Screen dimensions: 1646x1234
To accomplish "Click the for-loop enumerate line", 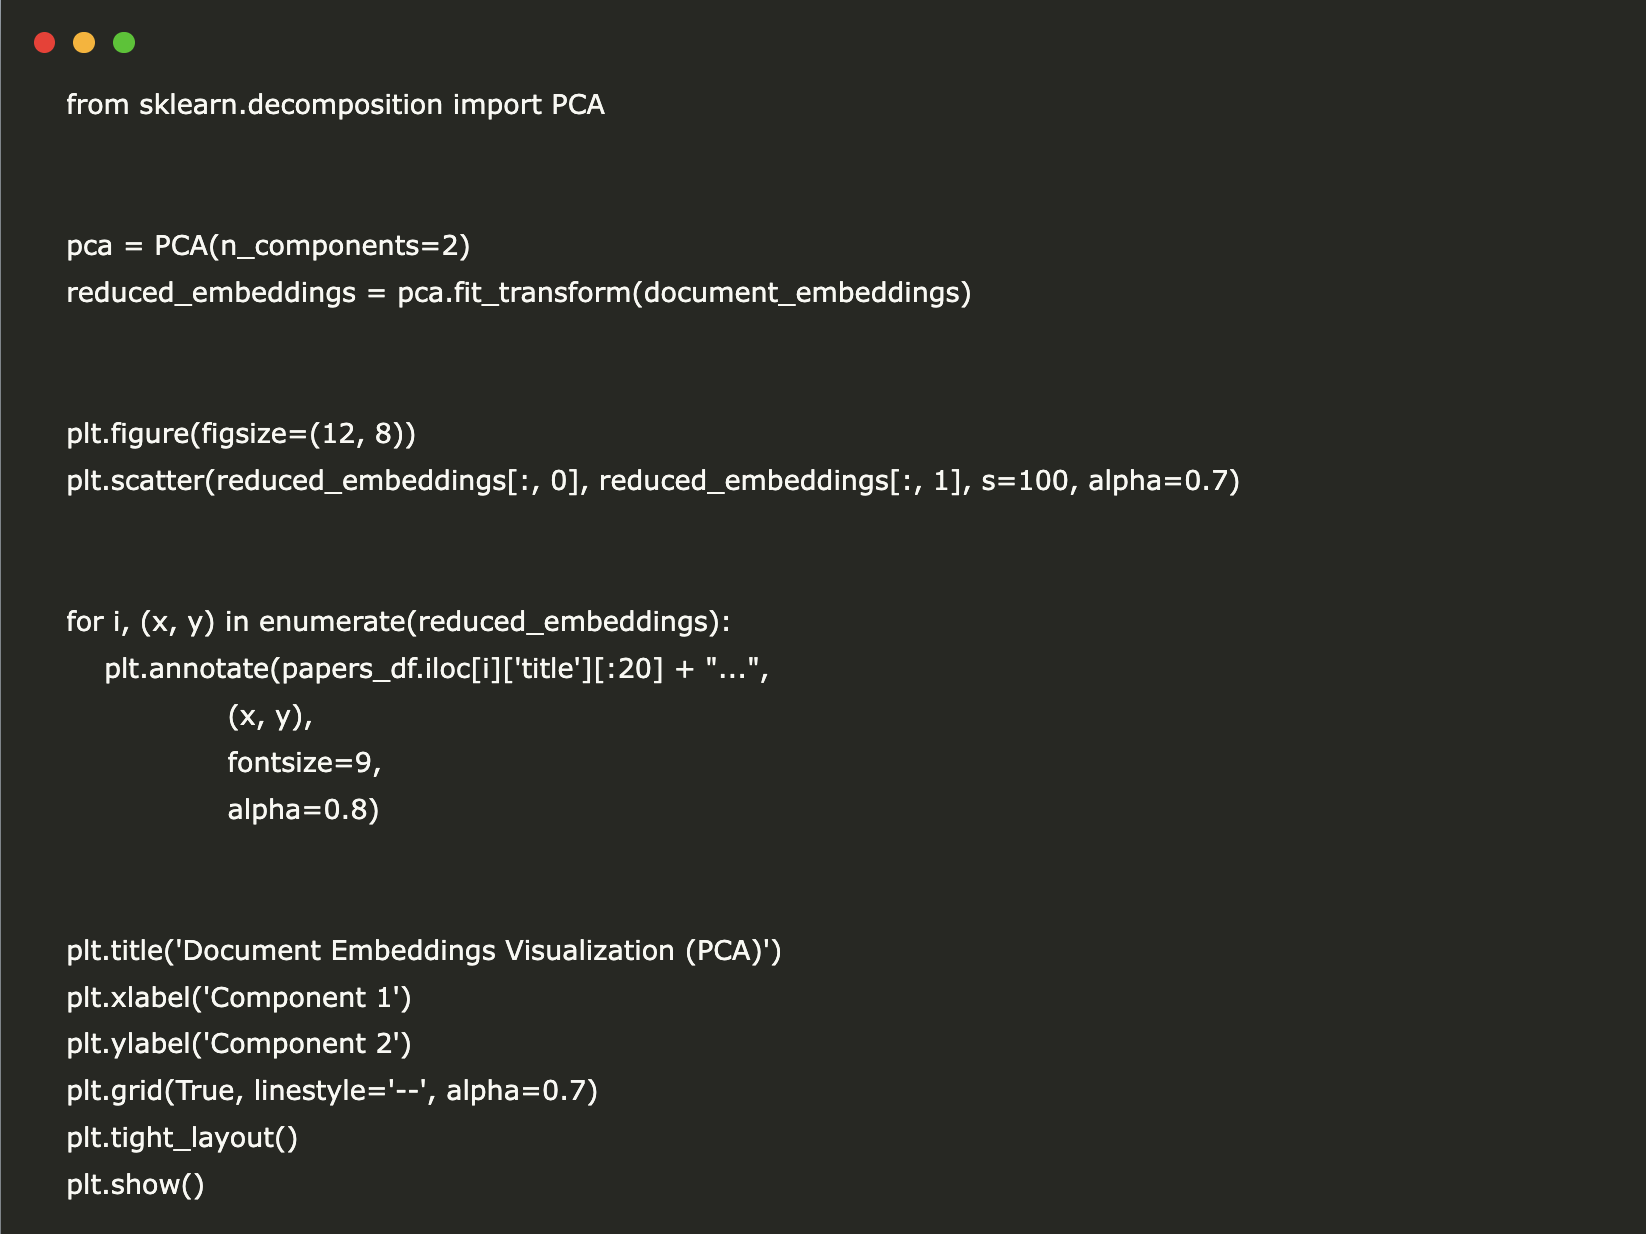I will point(398,622).
